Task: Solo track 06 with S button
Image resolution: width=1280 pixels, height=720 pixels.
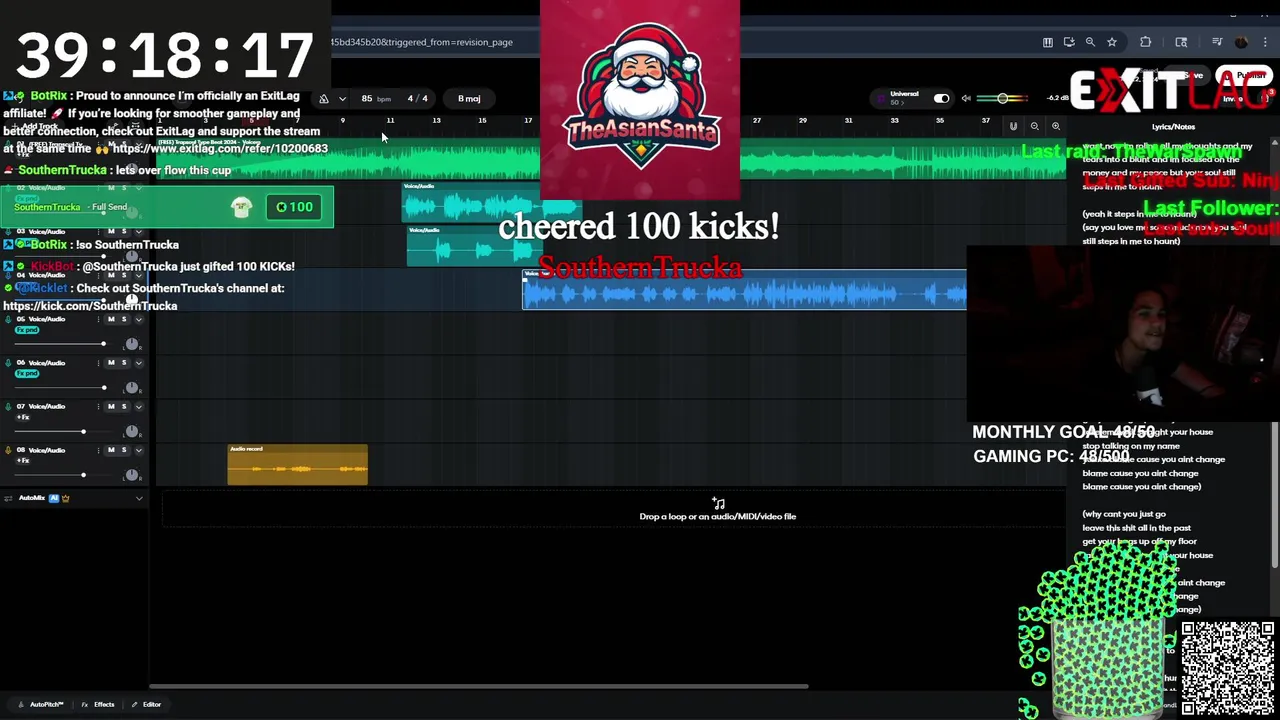Action: 124,363
